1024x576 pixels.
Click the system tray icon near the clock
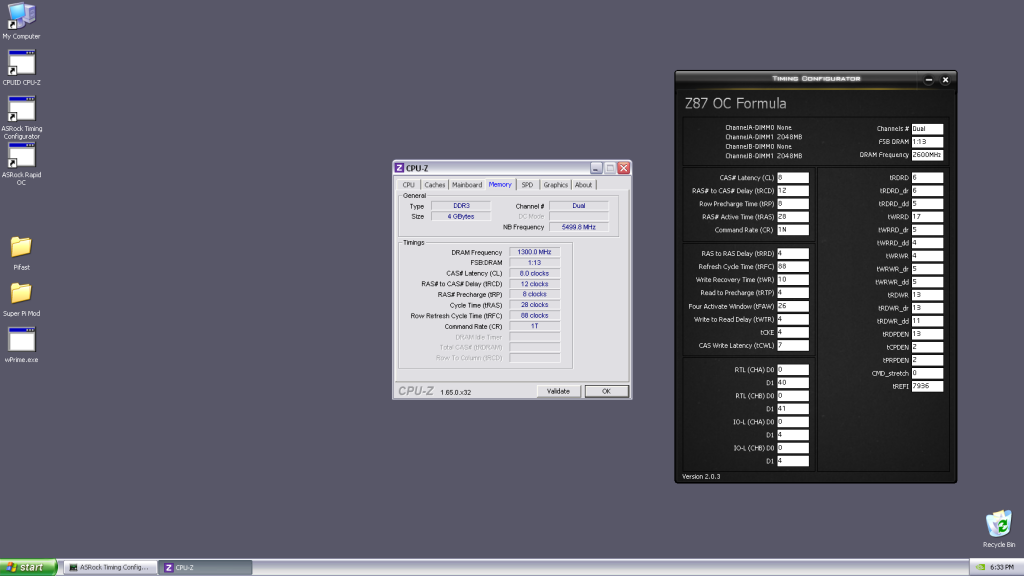pos(980,568)
